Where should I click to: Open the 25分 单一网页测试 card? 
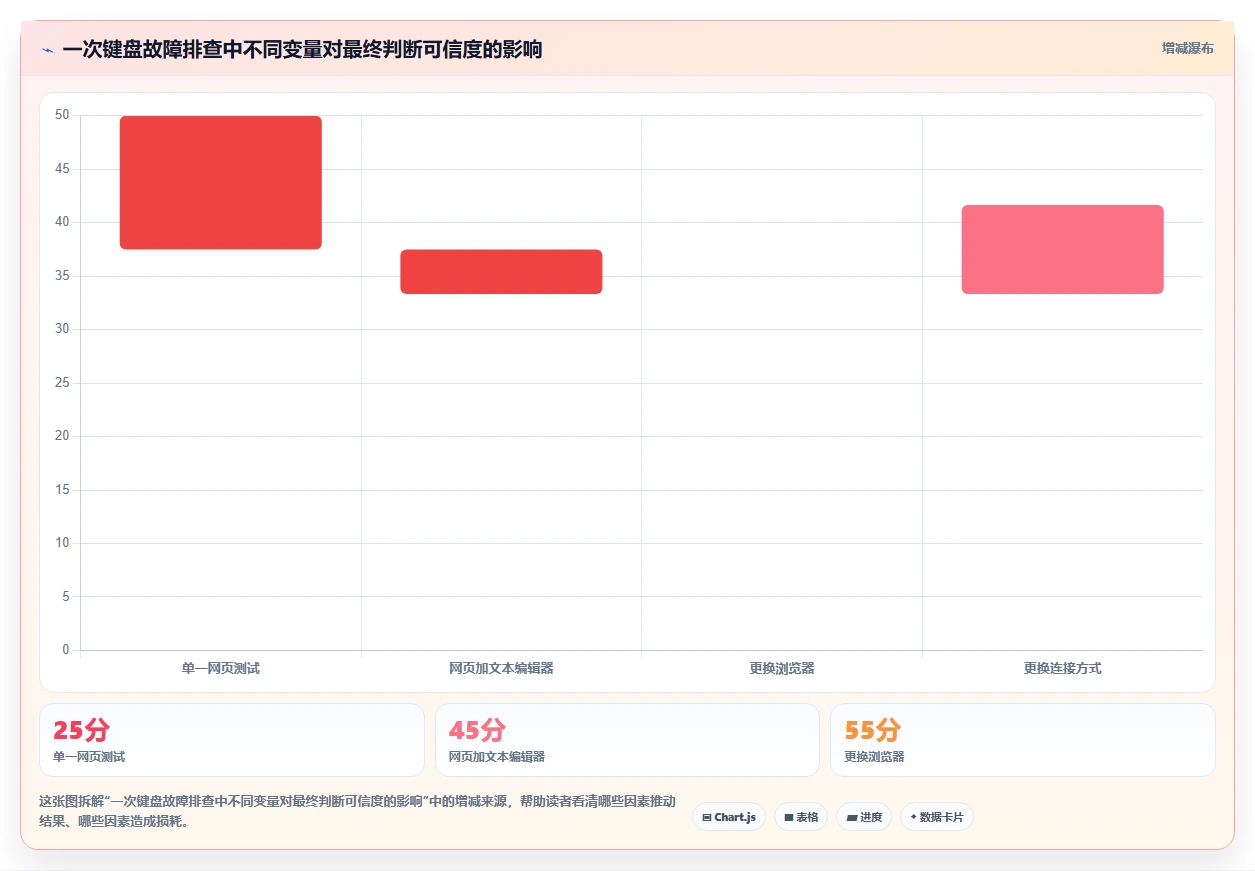[232, 740]
